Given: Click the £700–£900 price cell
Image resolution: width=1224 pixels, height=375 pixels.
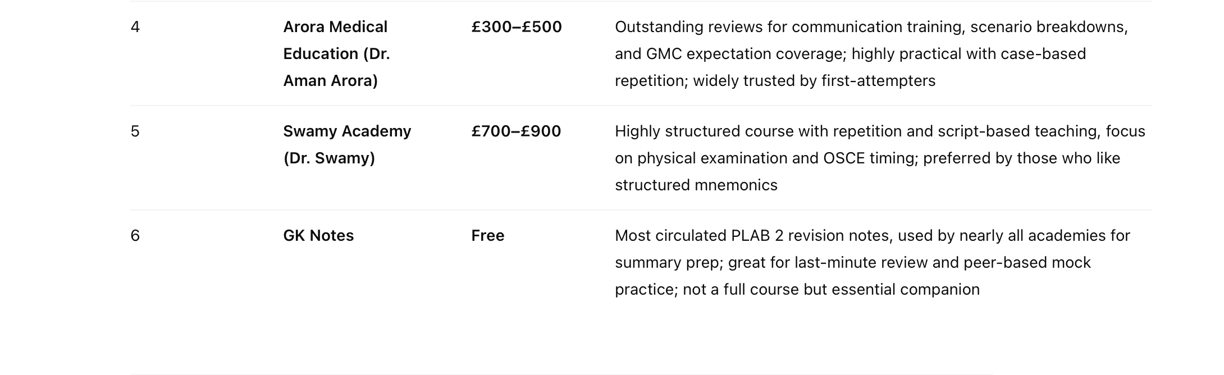Looking at the screenshot, I should (516, 131).
